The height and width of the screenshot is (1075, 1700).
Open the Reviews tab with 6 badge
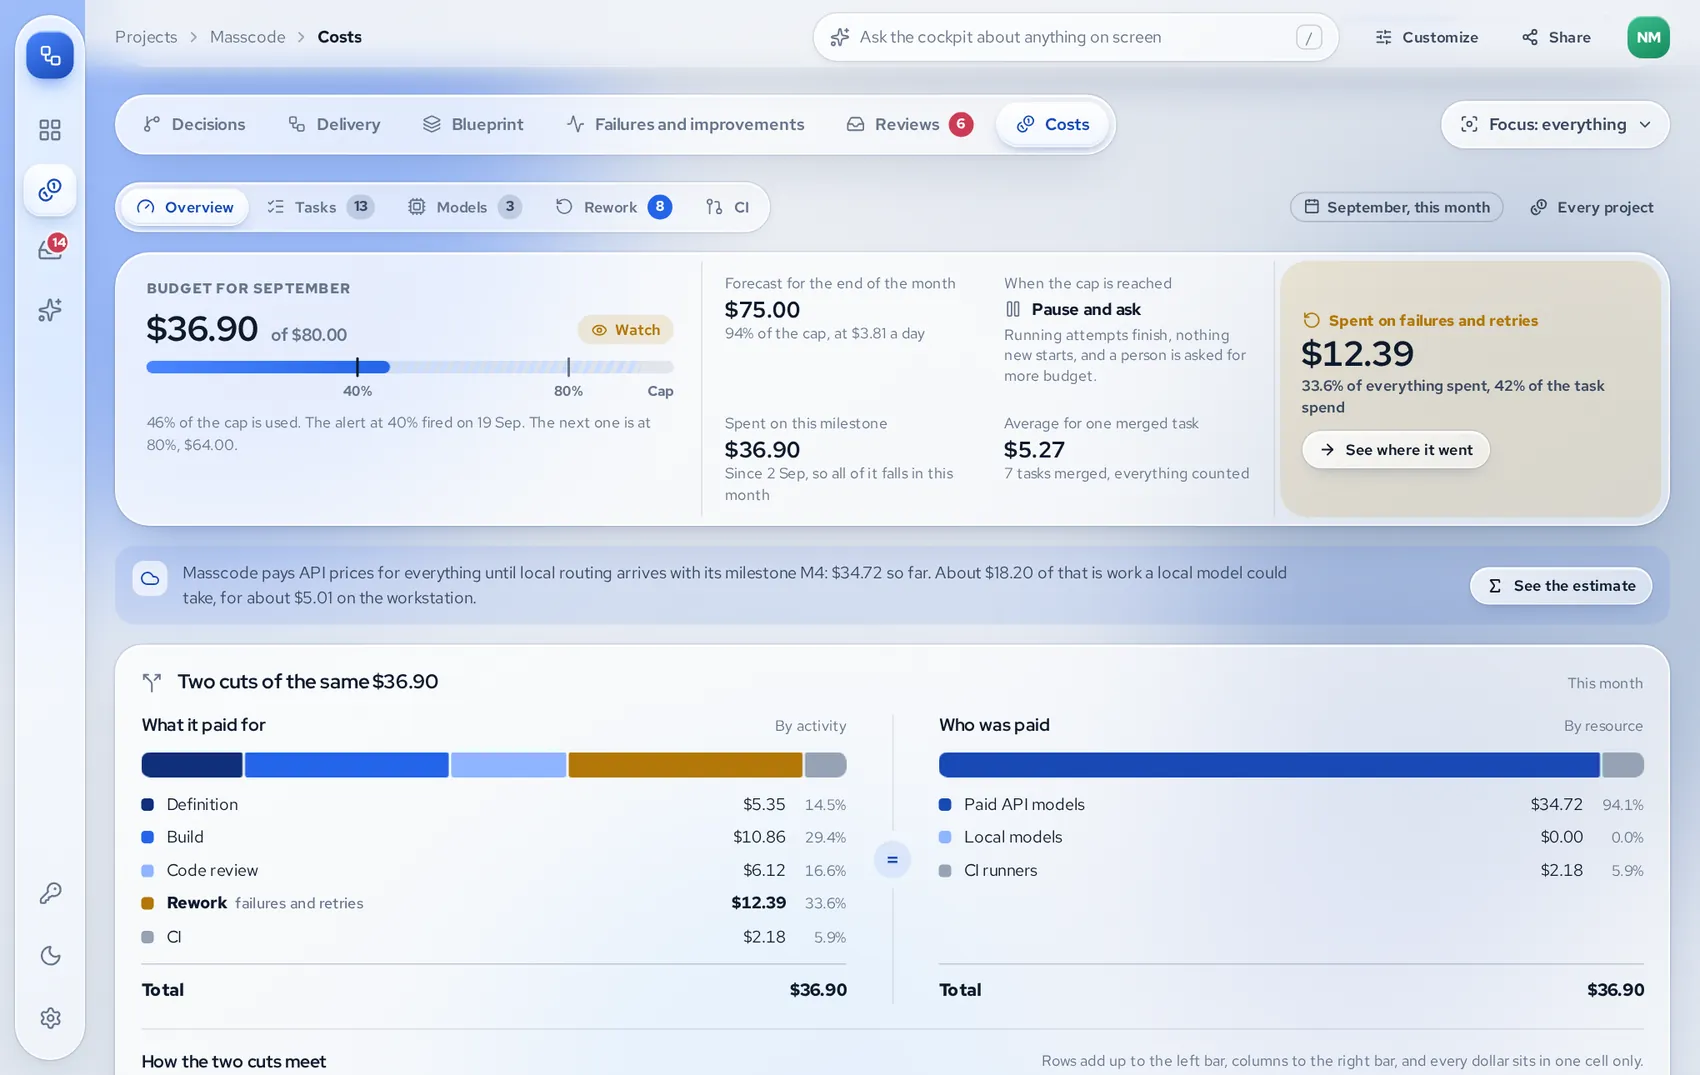909,125
